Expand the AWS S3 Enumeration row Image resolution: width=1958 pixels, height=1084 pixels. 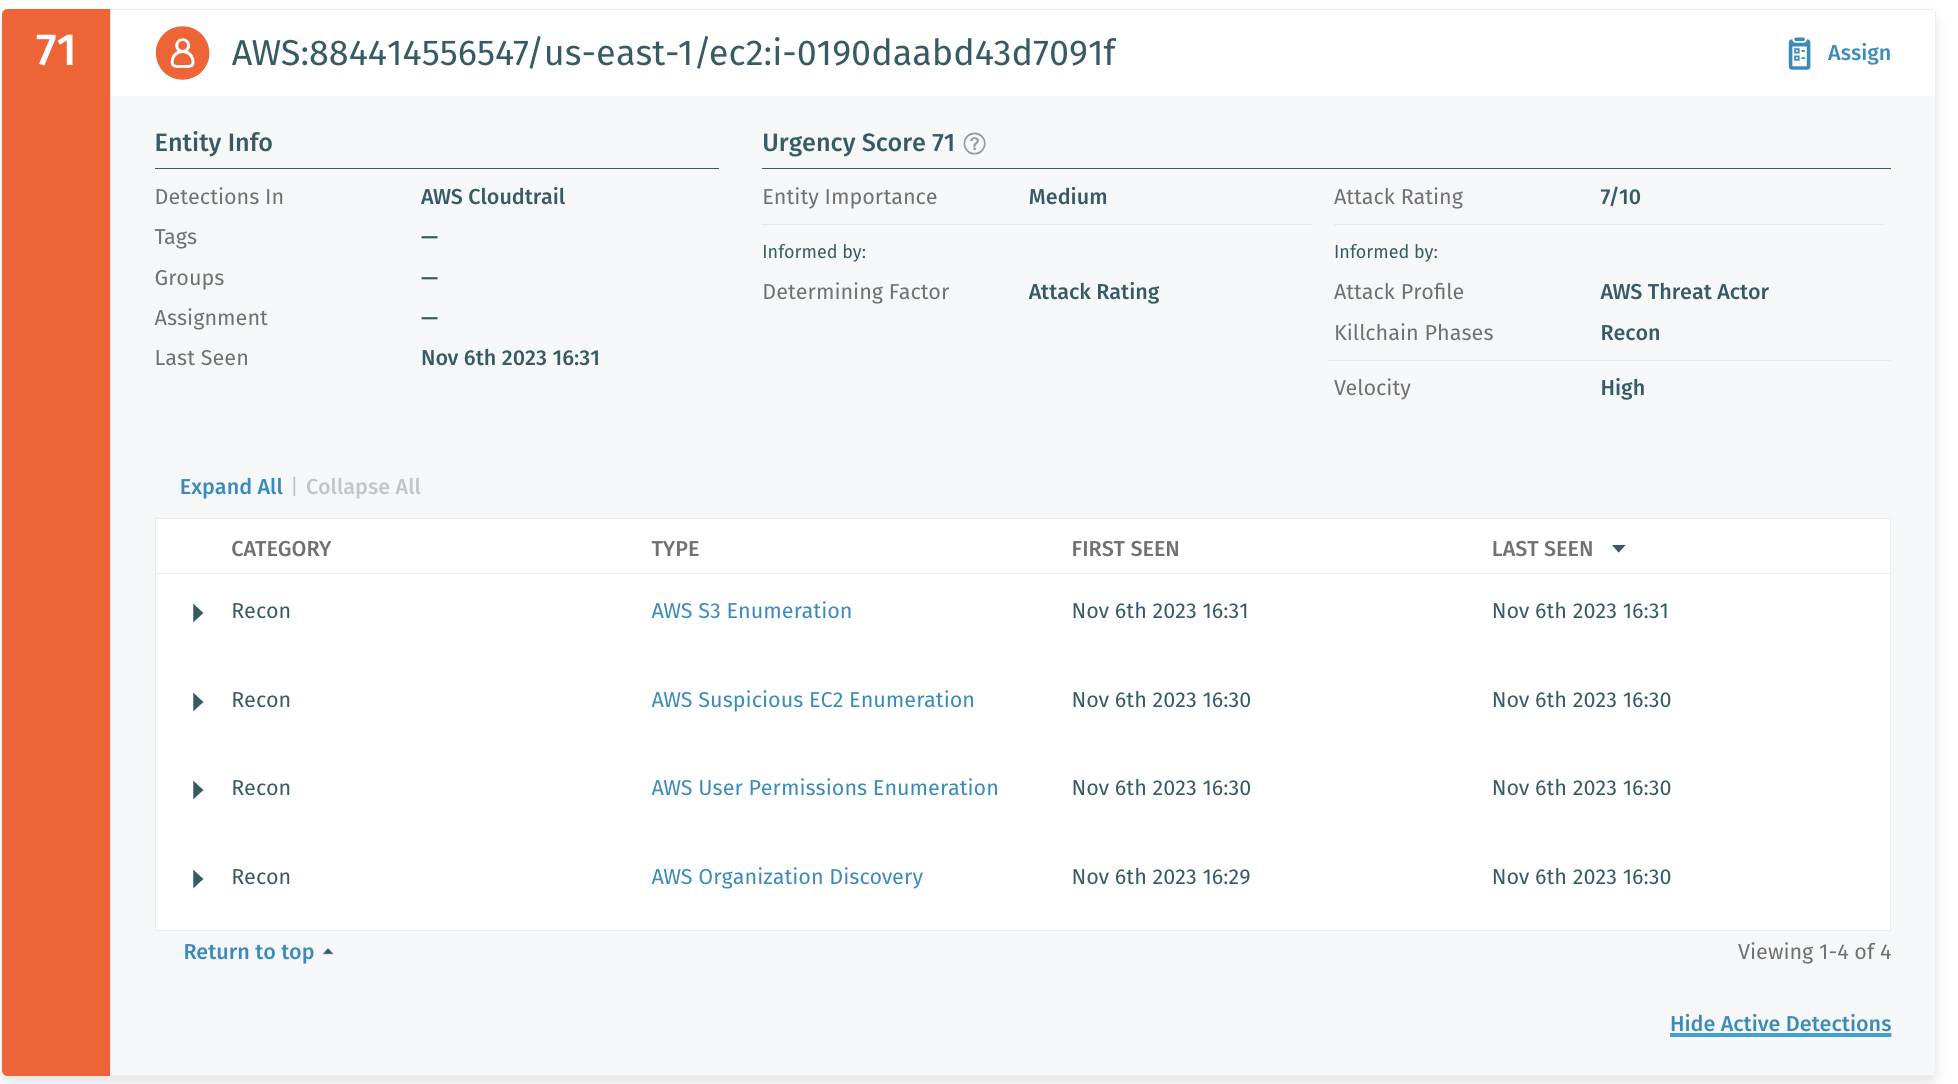[198, 612]
